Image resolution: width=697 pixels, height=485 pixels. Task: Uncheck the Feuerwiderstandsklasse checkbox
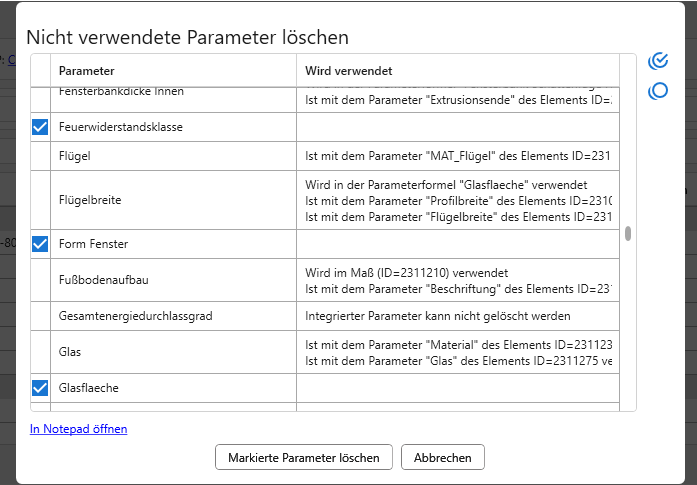[x=40, y=127]
